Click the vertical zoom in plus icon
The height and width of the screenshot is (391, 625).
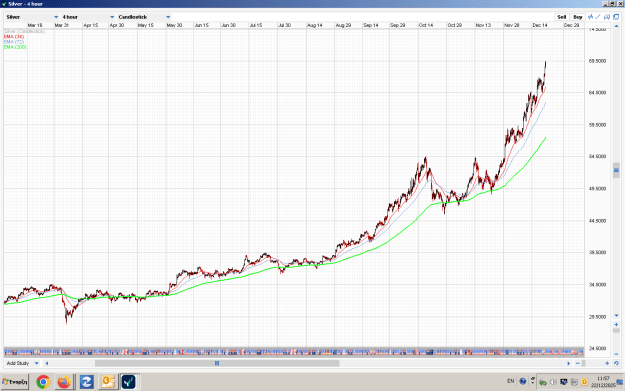click(616, 324)
